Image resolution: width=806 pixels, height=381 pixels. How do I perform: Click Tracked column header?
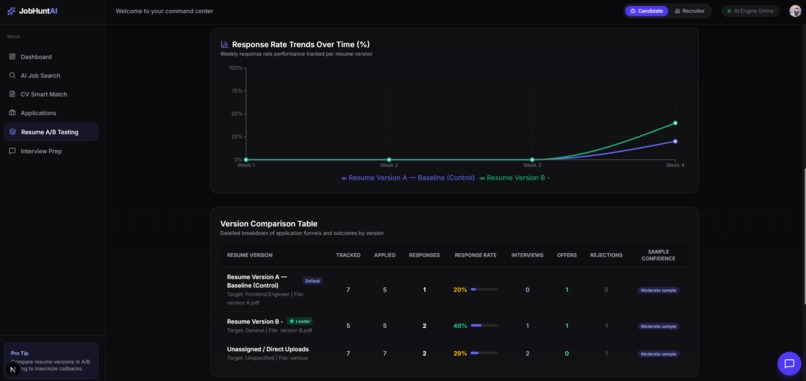(348, 255)
